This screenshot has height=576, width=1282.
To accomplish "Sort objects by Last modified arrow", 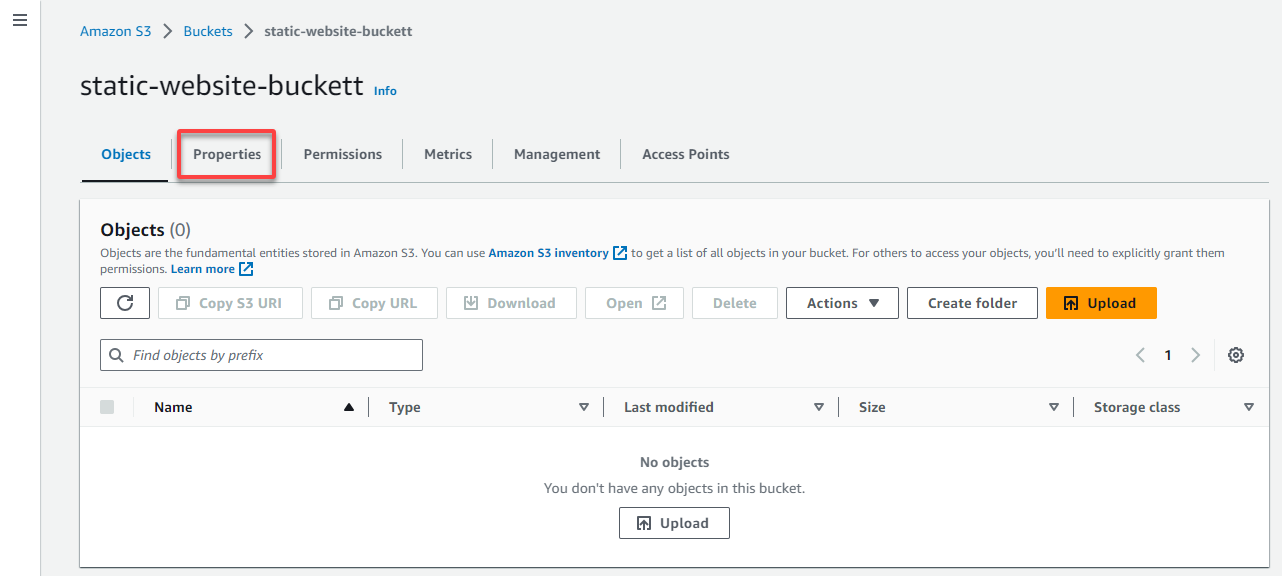I will pyautogui.click(x=819, y=407).
